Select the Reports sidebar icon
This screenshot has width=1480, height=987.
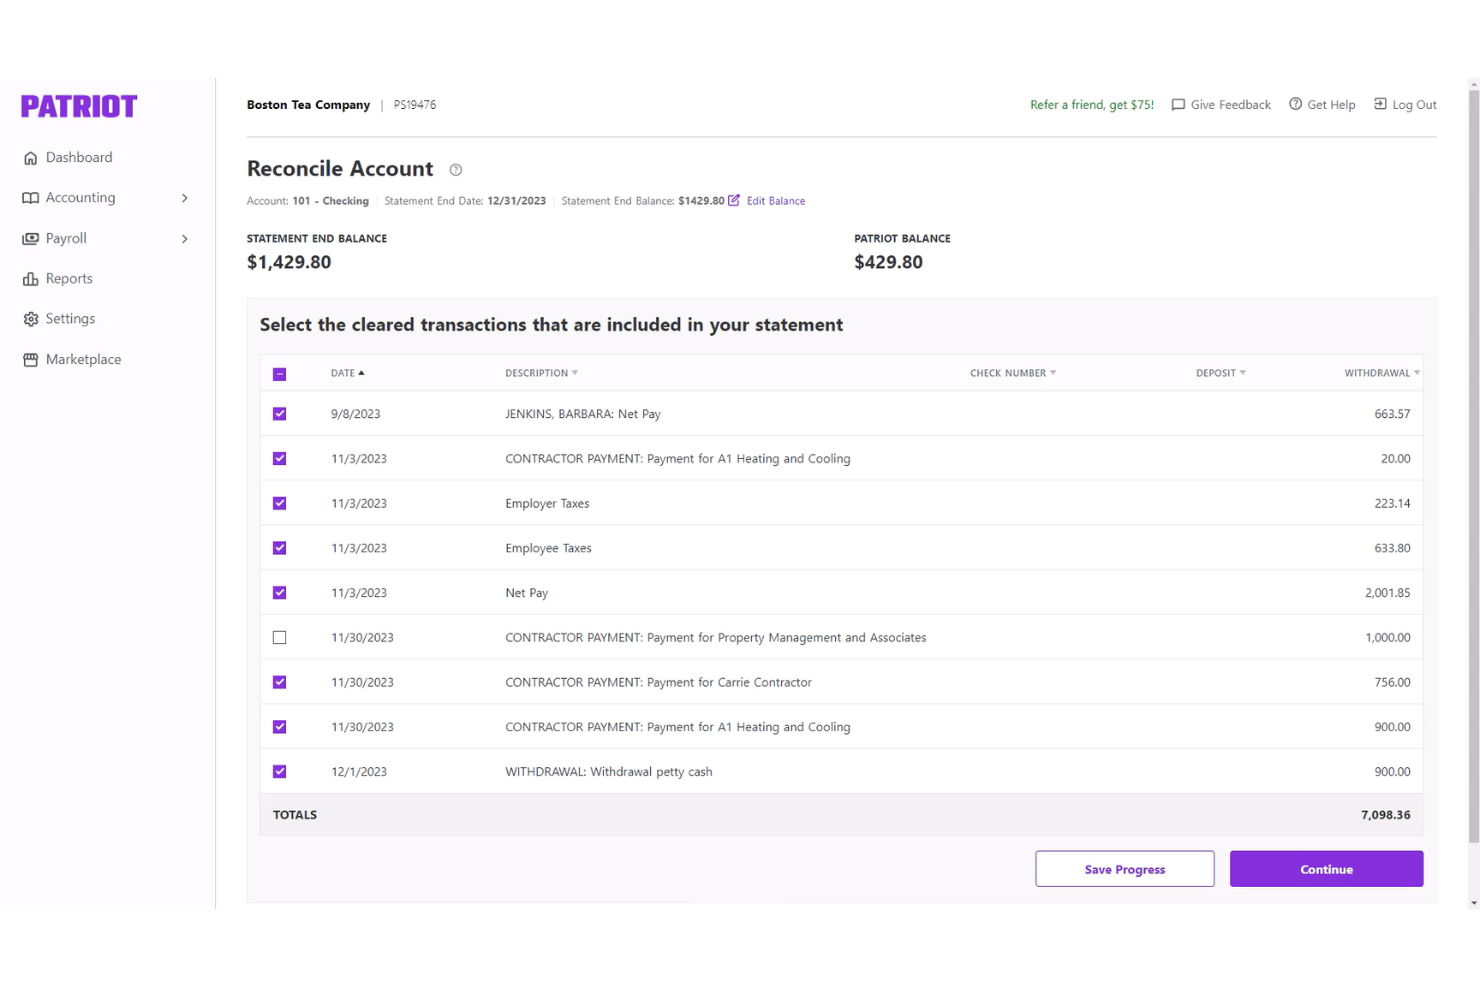click(x=30, y=278)
